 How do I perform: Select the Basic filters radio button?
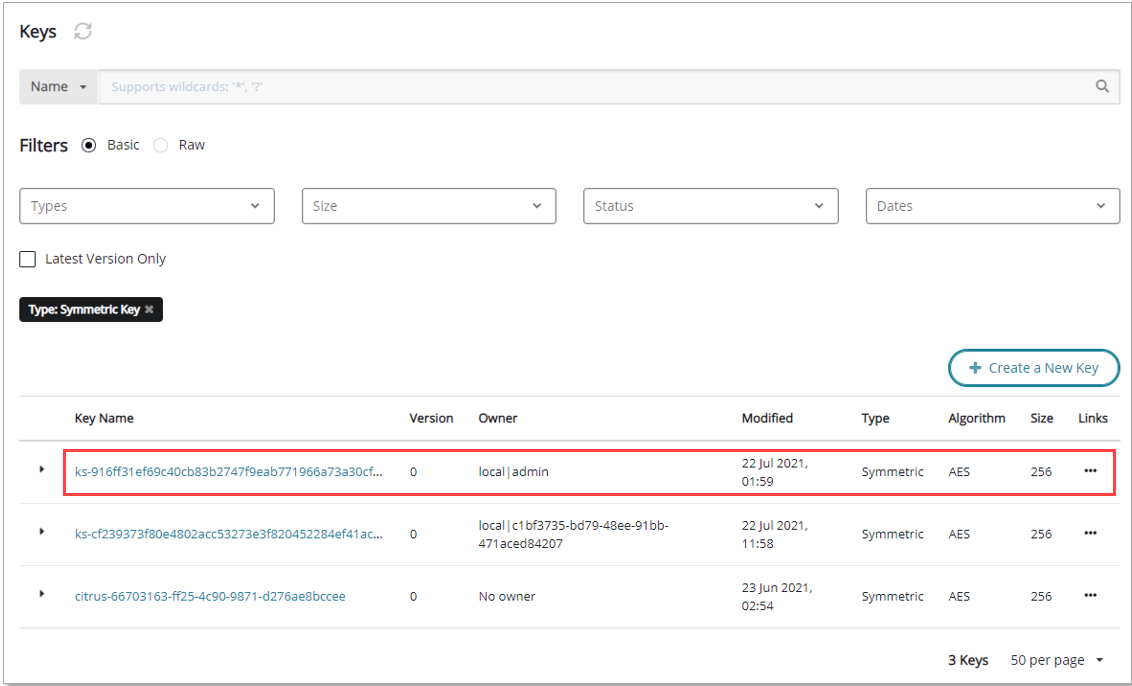(89, 145)
